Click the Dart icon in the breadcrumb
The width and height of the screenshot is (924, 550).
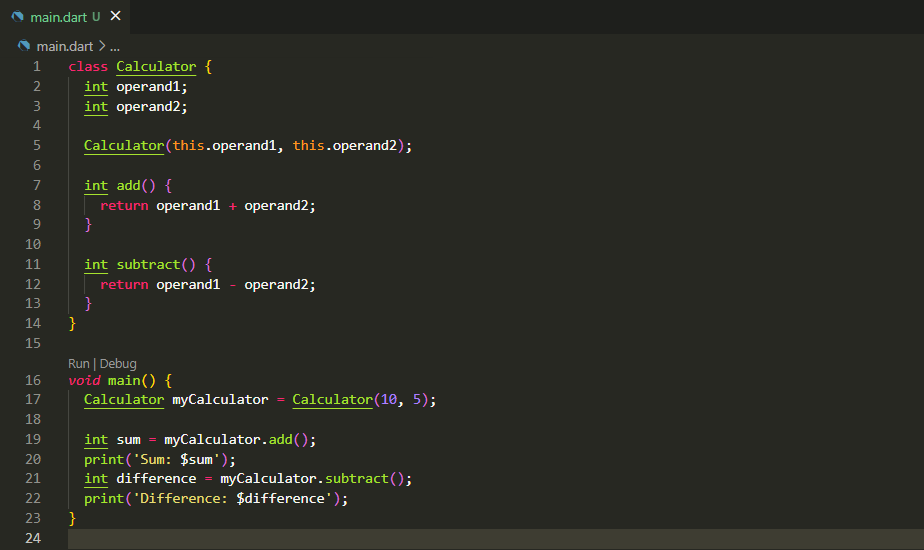pyautogui.click(x=24, y=45)
